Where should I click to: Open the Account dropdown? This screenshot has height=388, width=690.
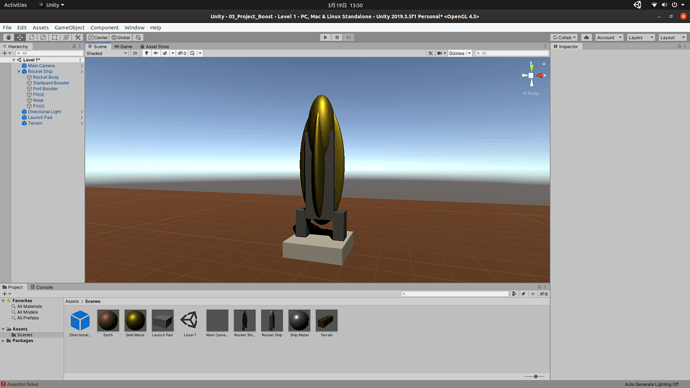click(x=609, y=37)
